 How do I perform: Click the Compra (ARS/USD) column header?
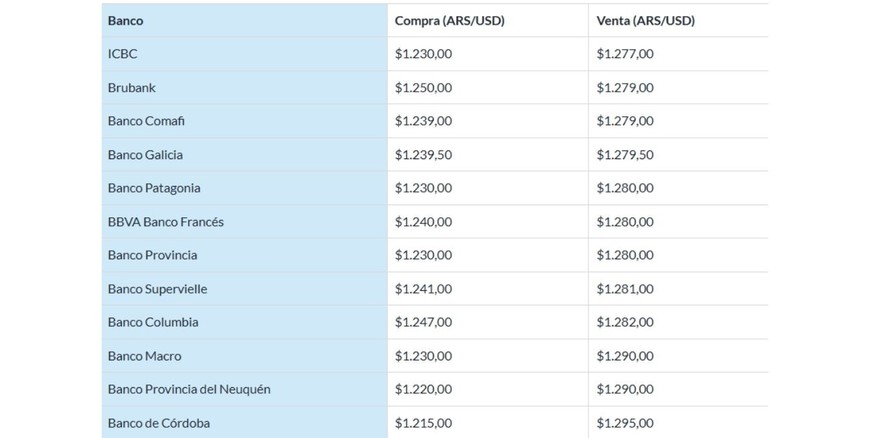point(449,20)
